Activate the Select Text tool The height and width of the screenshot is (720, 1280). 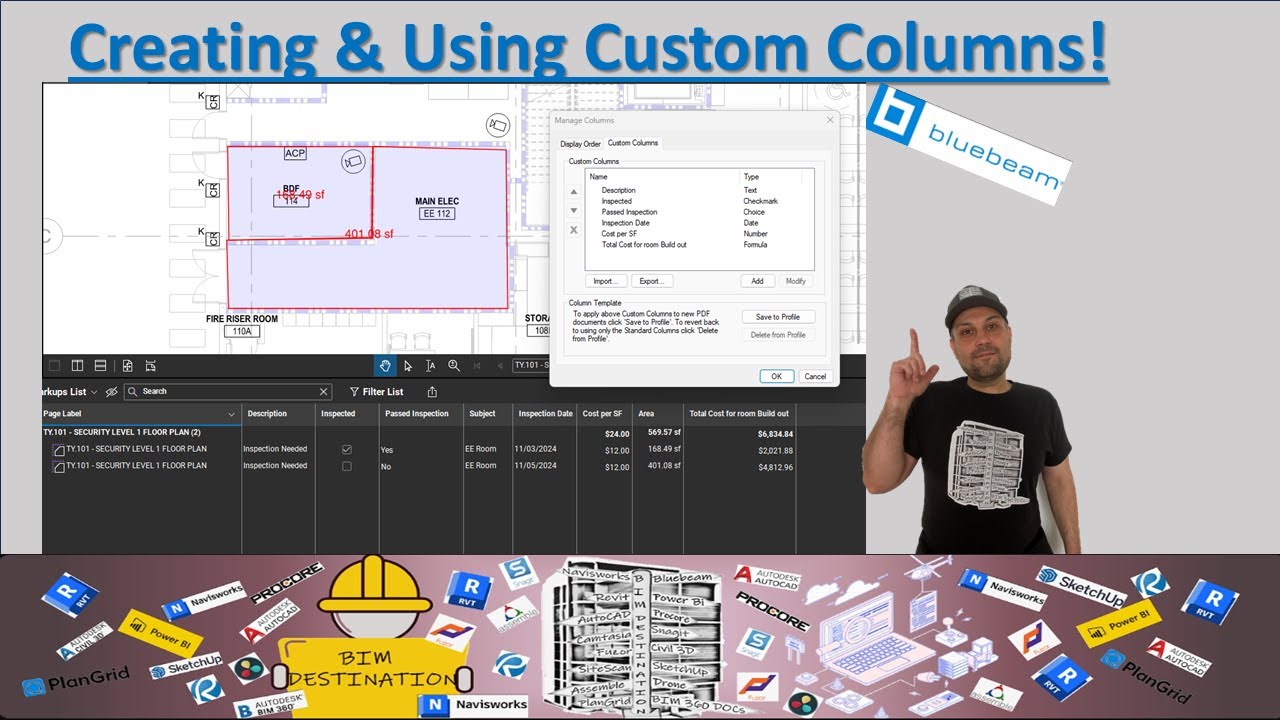(x=431, y=366)
